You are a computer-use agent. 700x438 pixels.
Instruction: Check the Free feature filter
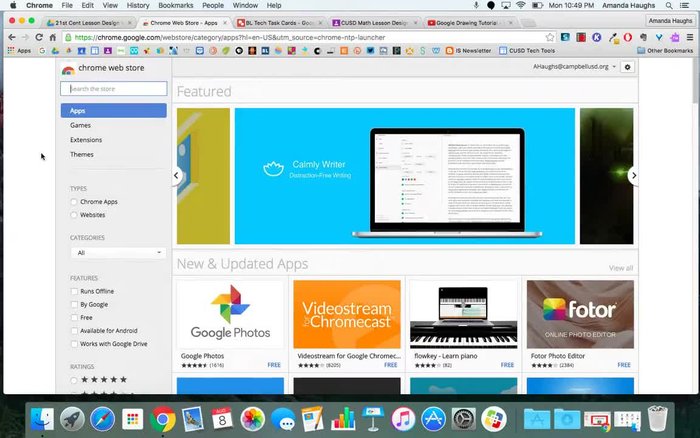(74, 317)
